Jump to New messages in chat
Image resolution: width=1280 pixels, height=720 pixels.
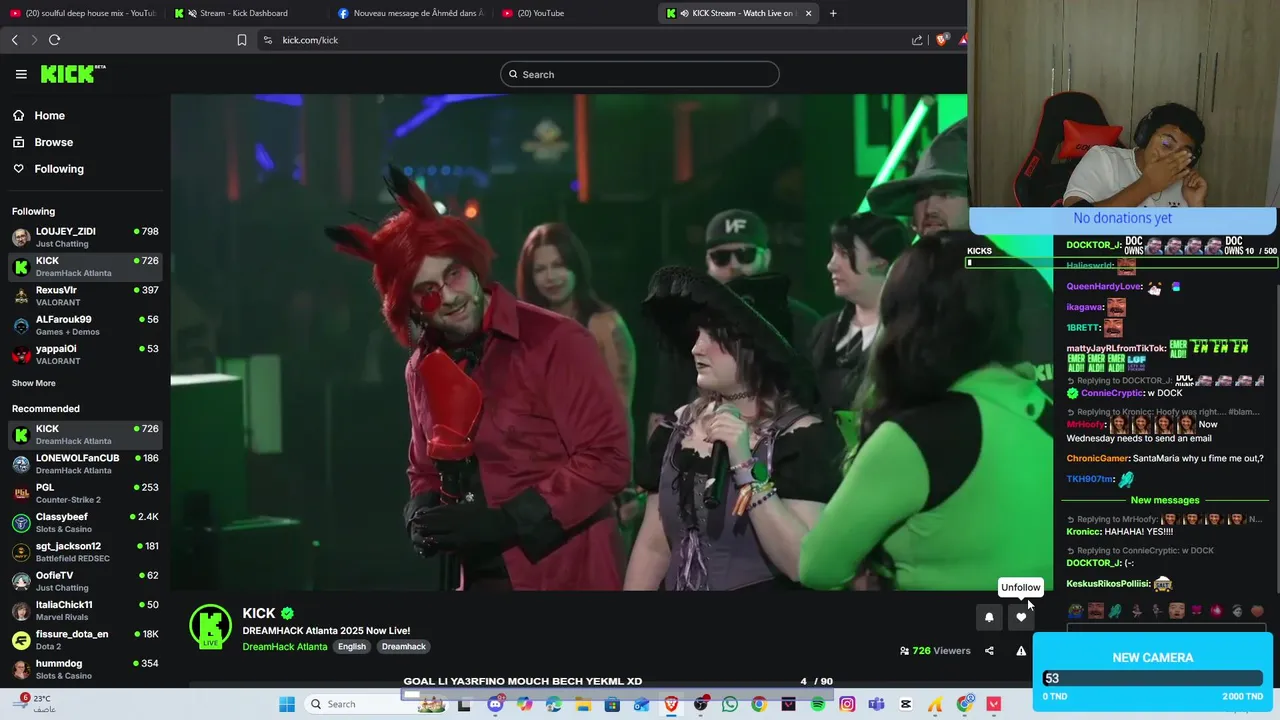(x=1165, y=500)
